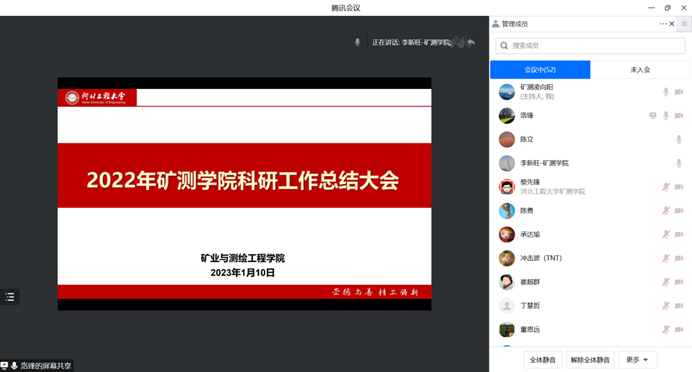Unmute the 冲击波 (TNT) microphone

click(x=666, y=258)
